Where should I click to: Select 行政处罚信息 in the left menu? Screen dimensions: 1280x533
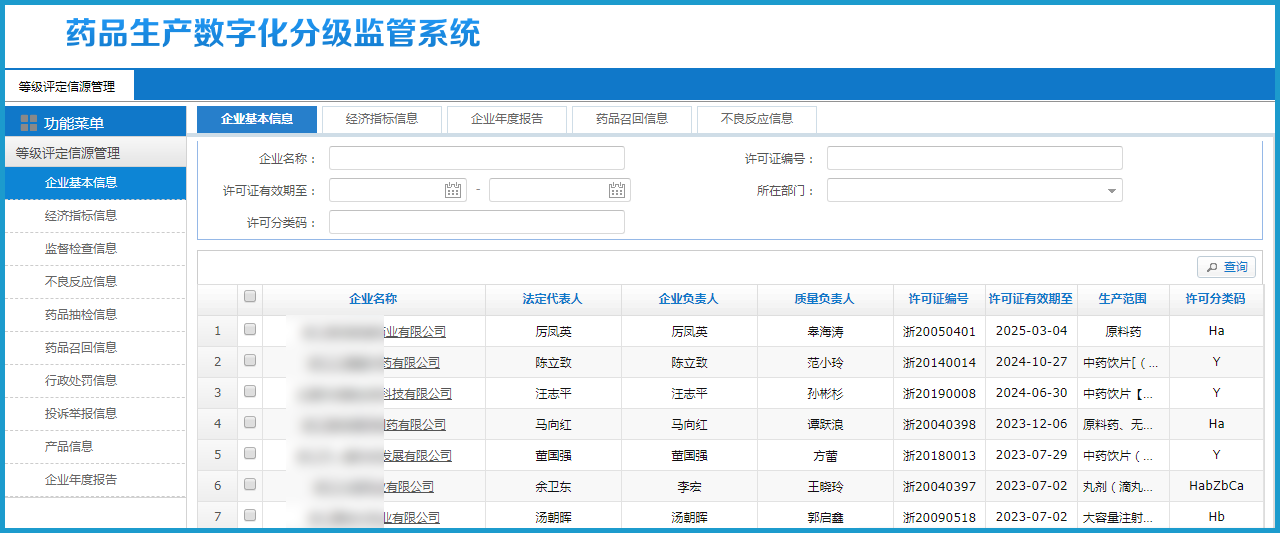point(81,380)
